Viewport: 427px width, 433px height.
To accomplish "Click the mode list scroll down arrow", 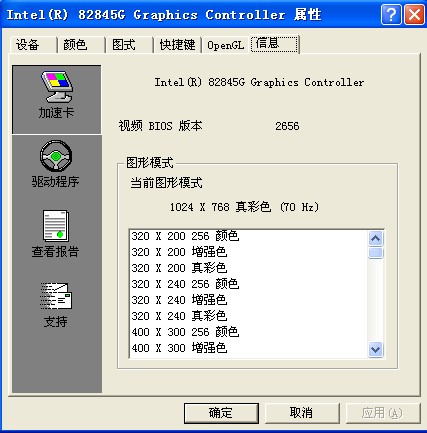I will pyautogui.click(x=376, y=349).
